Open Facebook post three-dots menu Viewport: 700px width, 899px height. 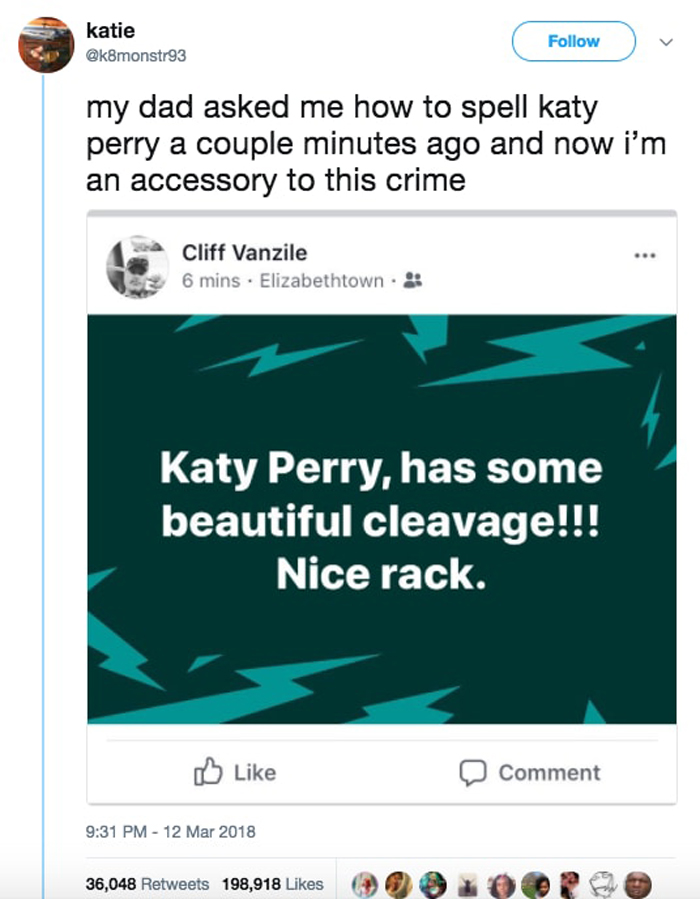click(x=645, y=256)
